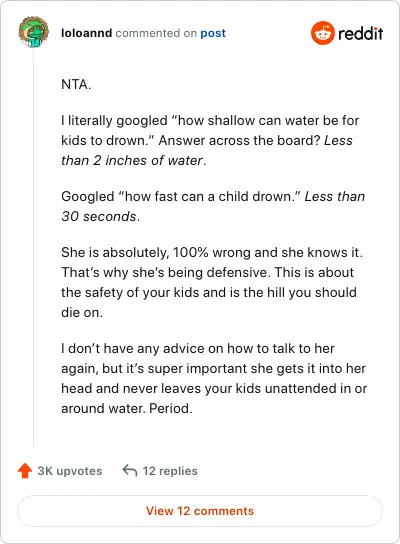Click the orange Reddit Snoo logo
Image resolution: width=400 pixels, height=544 pixels.
[x=323, y=33]
